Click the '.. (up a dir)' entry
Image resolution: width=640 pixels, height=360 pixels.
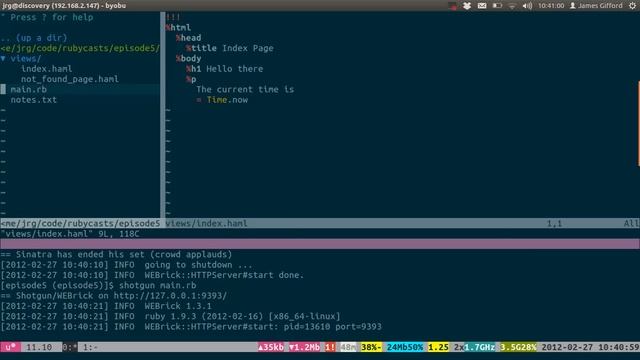(x=34, y=38)
